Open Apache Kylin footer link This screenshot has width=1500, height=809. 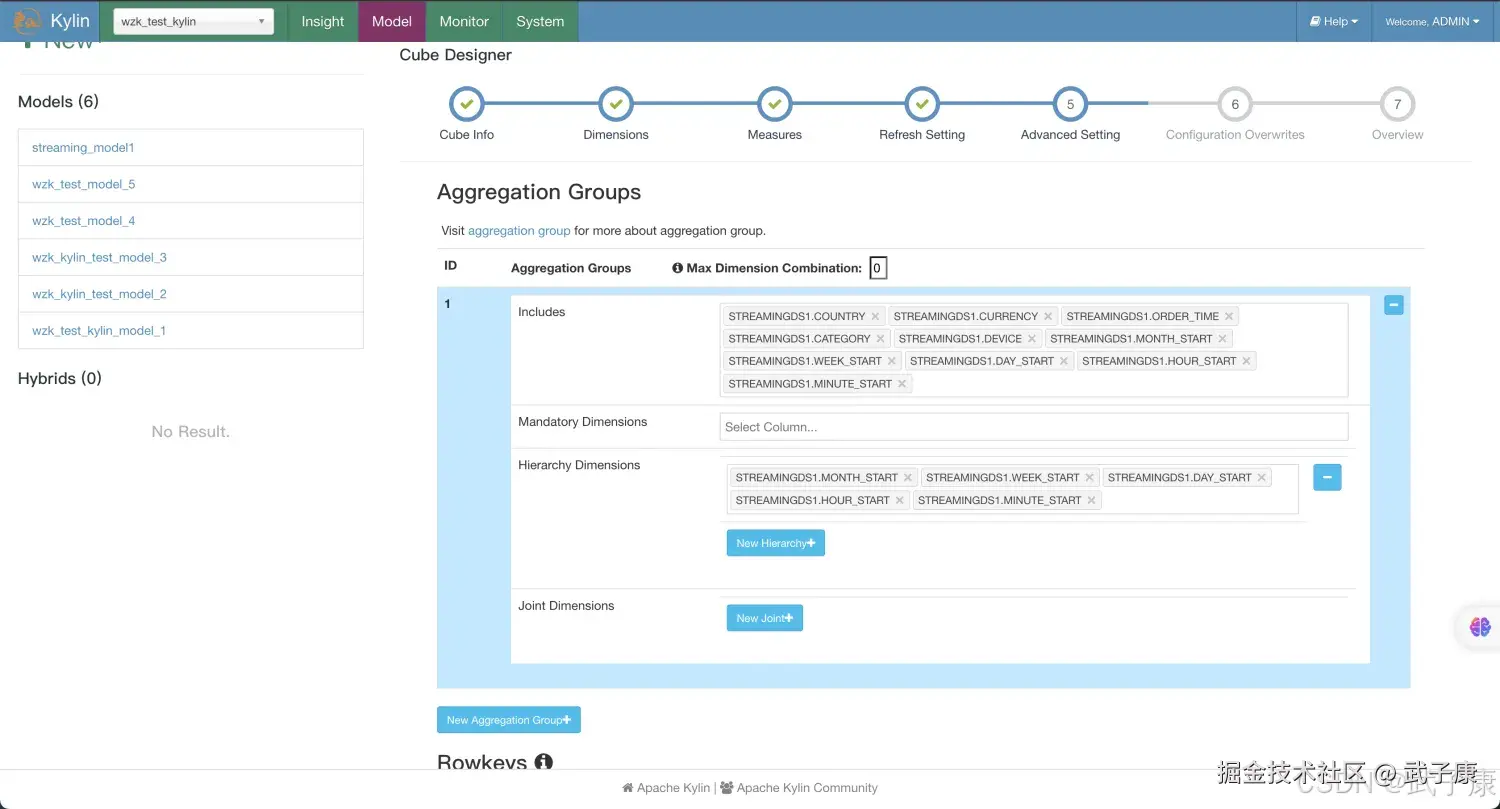click(x=666, y=788)
